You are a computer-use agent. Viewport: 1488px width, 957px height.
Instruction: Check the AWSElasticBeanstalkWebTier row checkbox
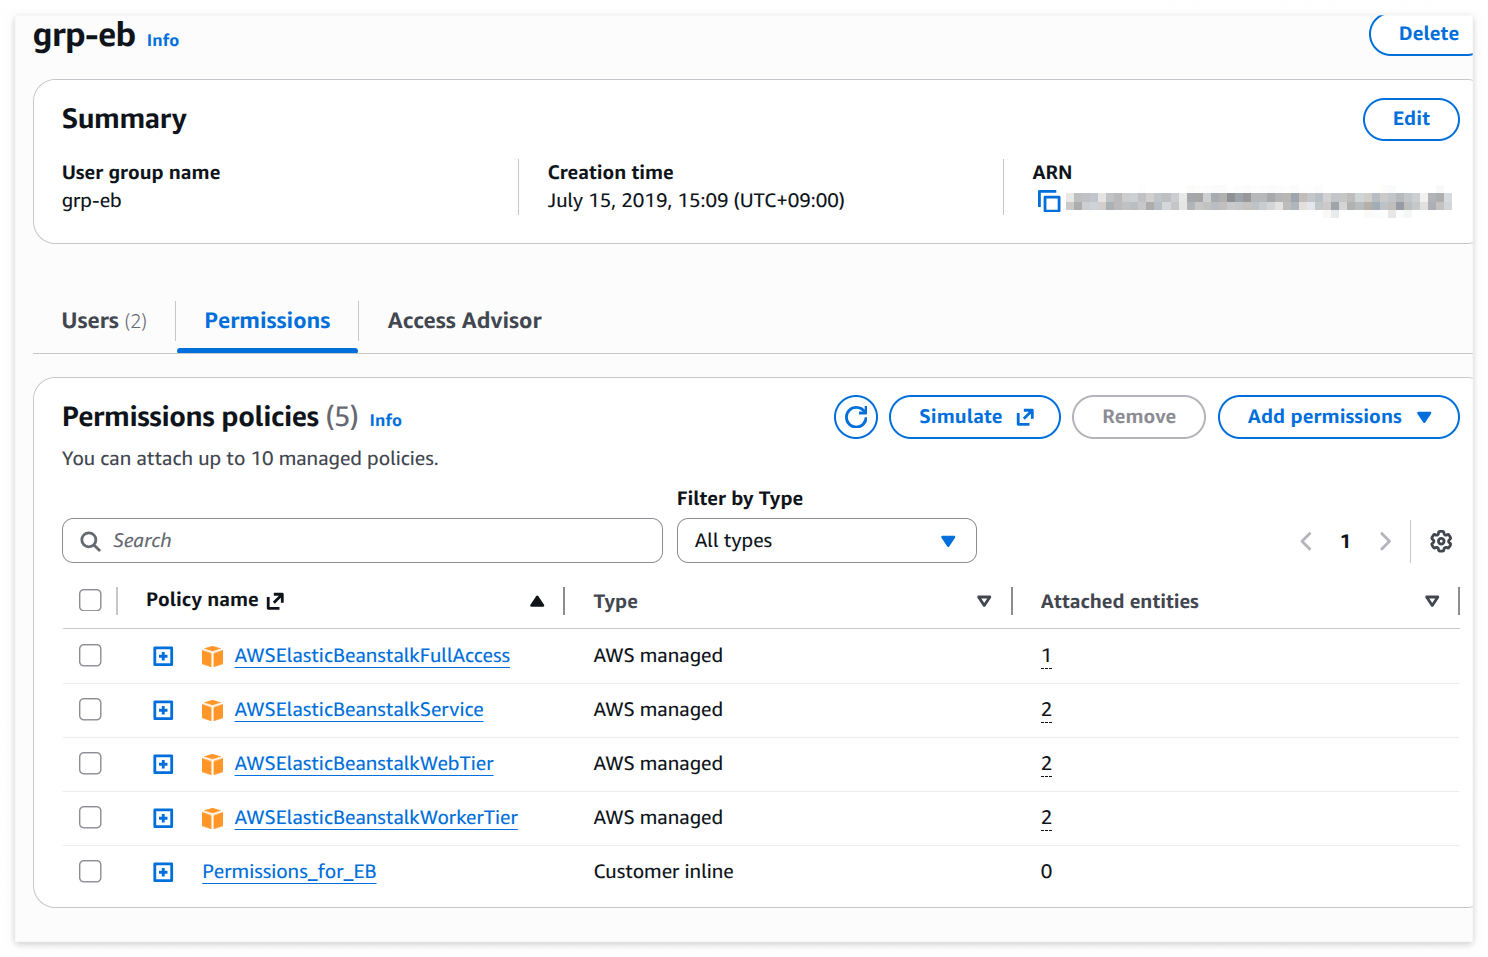(90, 763)
